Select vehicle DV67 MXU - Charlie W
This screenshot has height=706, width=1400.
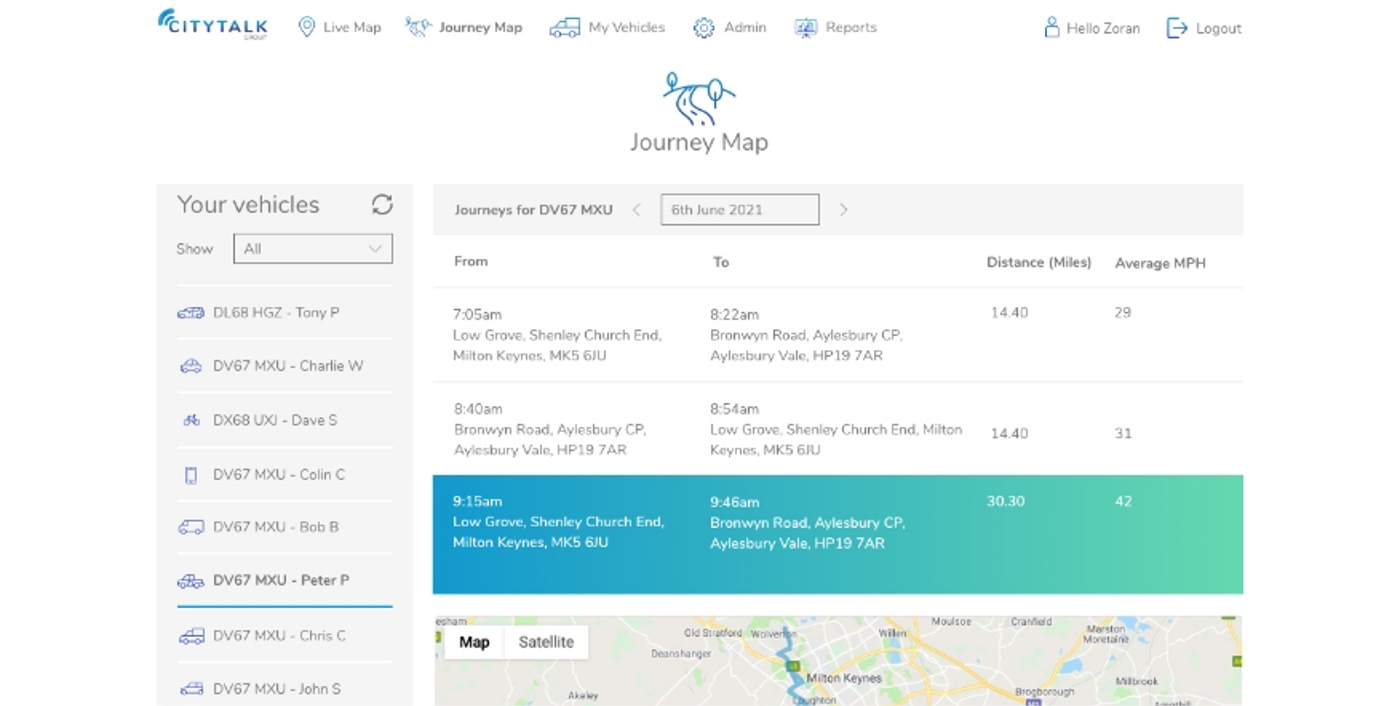point(285,366)
